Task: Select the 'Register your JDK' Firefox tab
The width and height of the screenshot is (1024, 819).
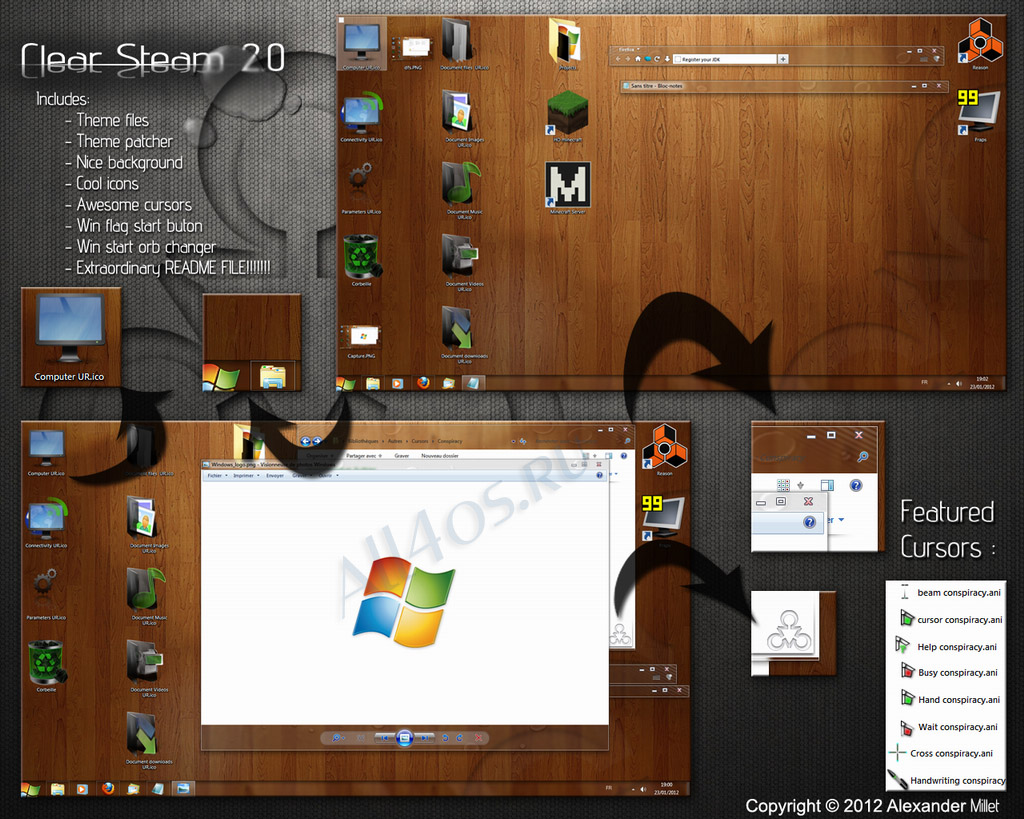Action: 725,59
